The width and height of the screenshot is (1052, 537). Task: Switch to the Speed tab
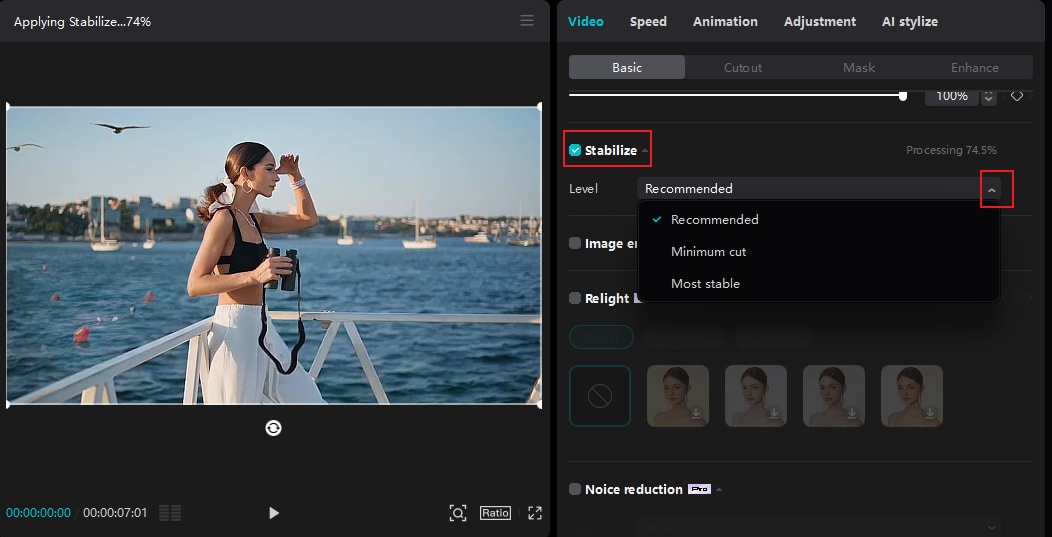click(x=648, y=21)
